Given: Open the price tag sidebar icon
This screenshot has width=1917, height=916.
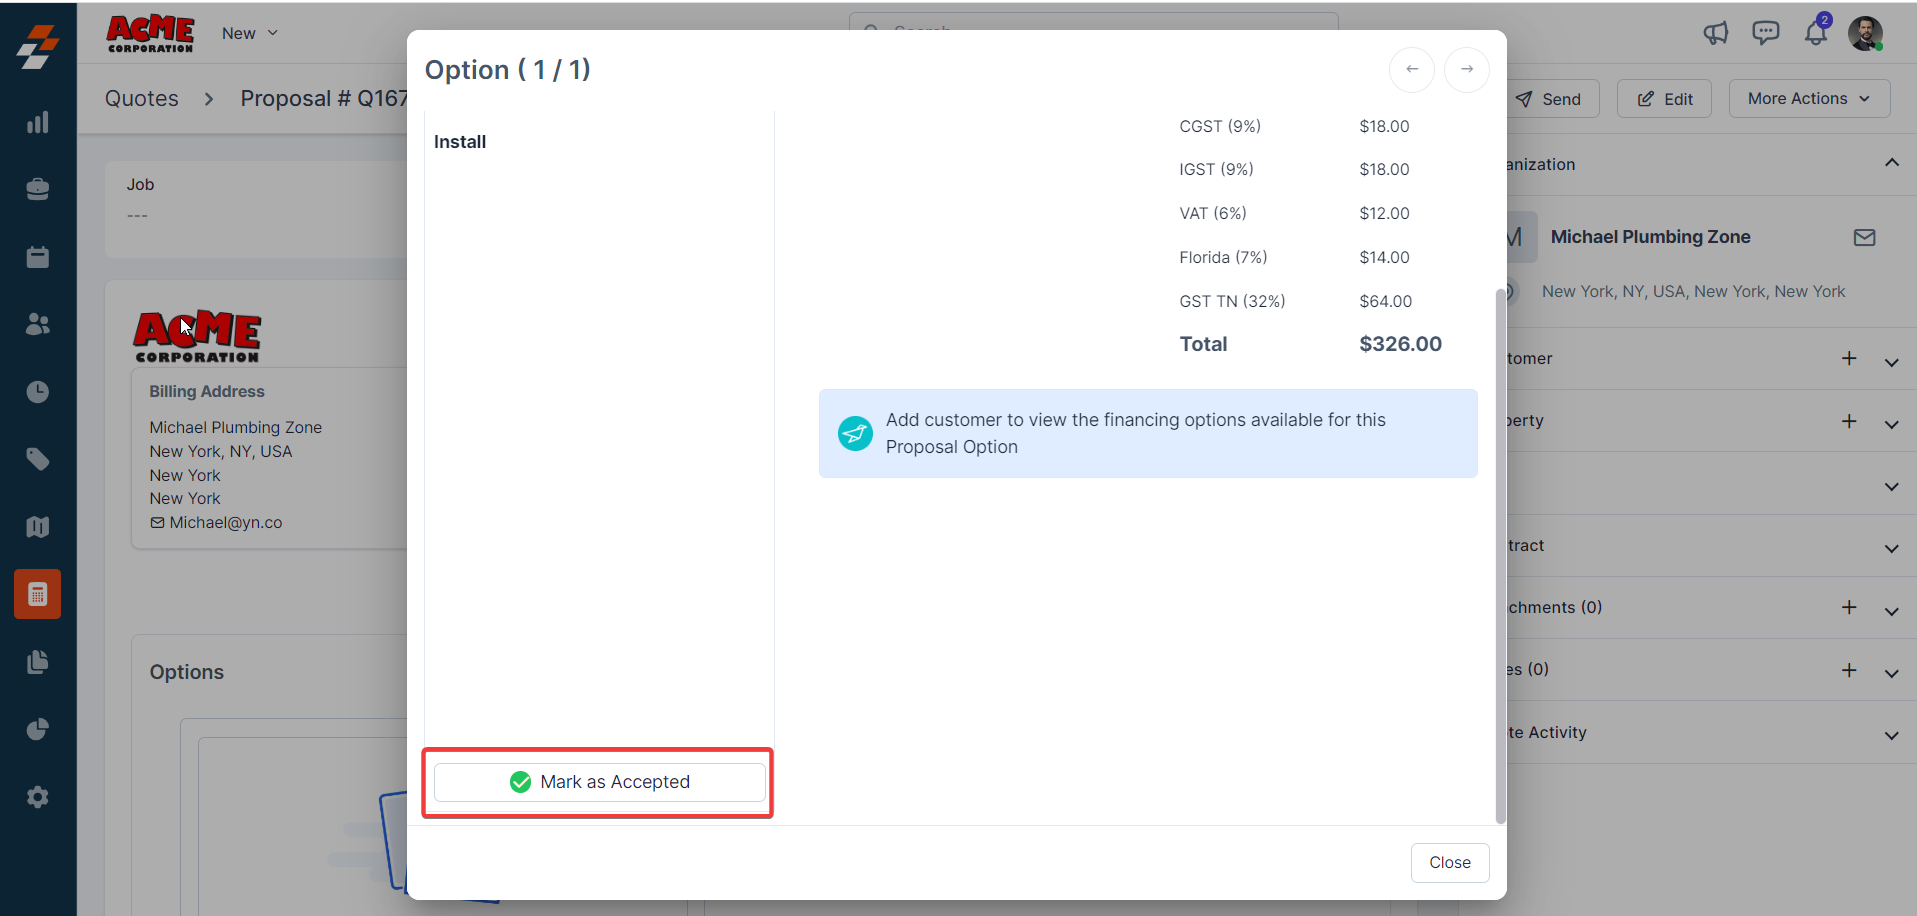Looking at the screenshot, I should click(38, 459).
